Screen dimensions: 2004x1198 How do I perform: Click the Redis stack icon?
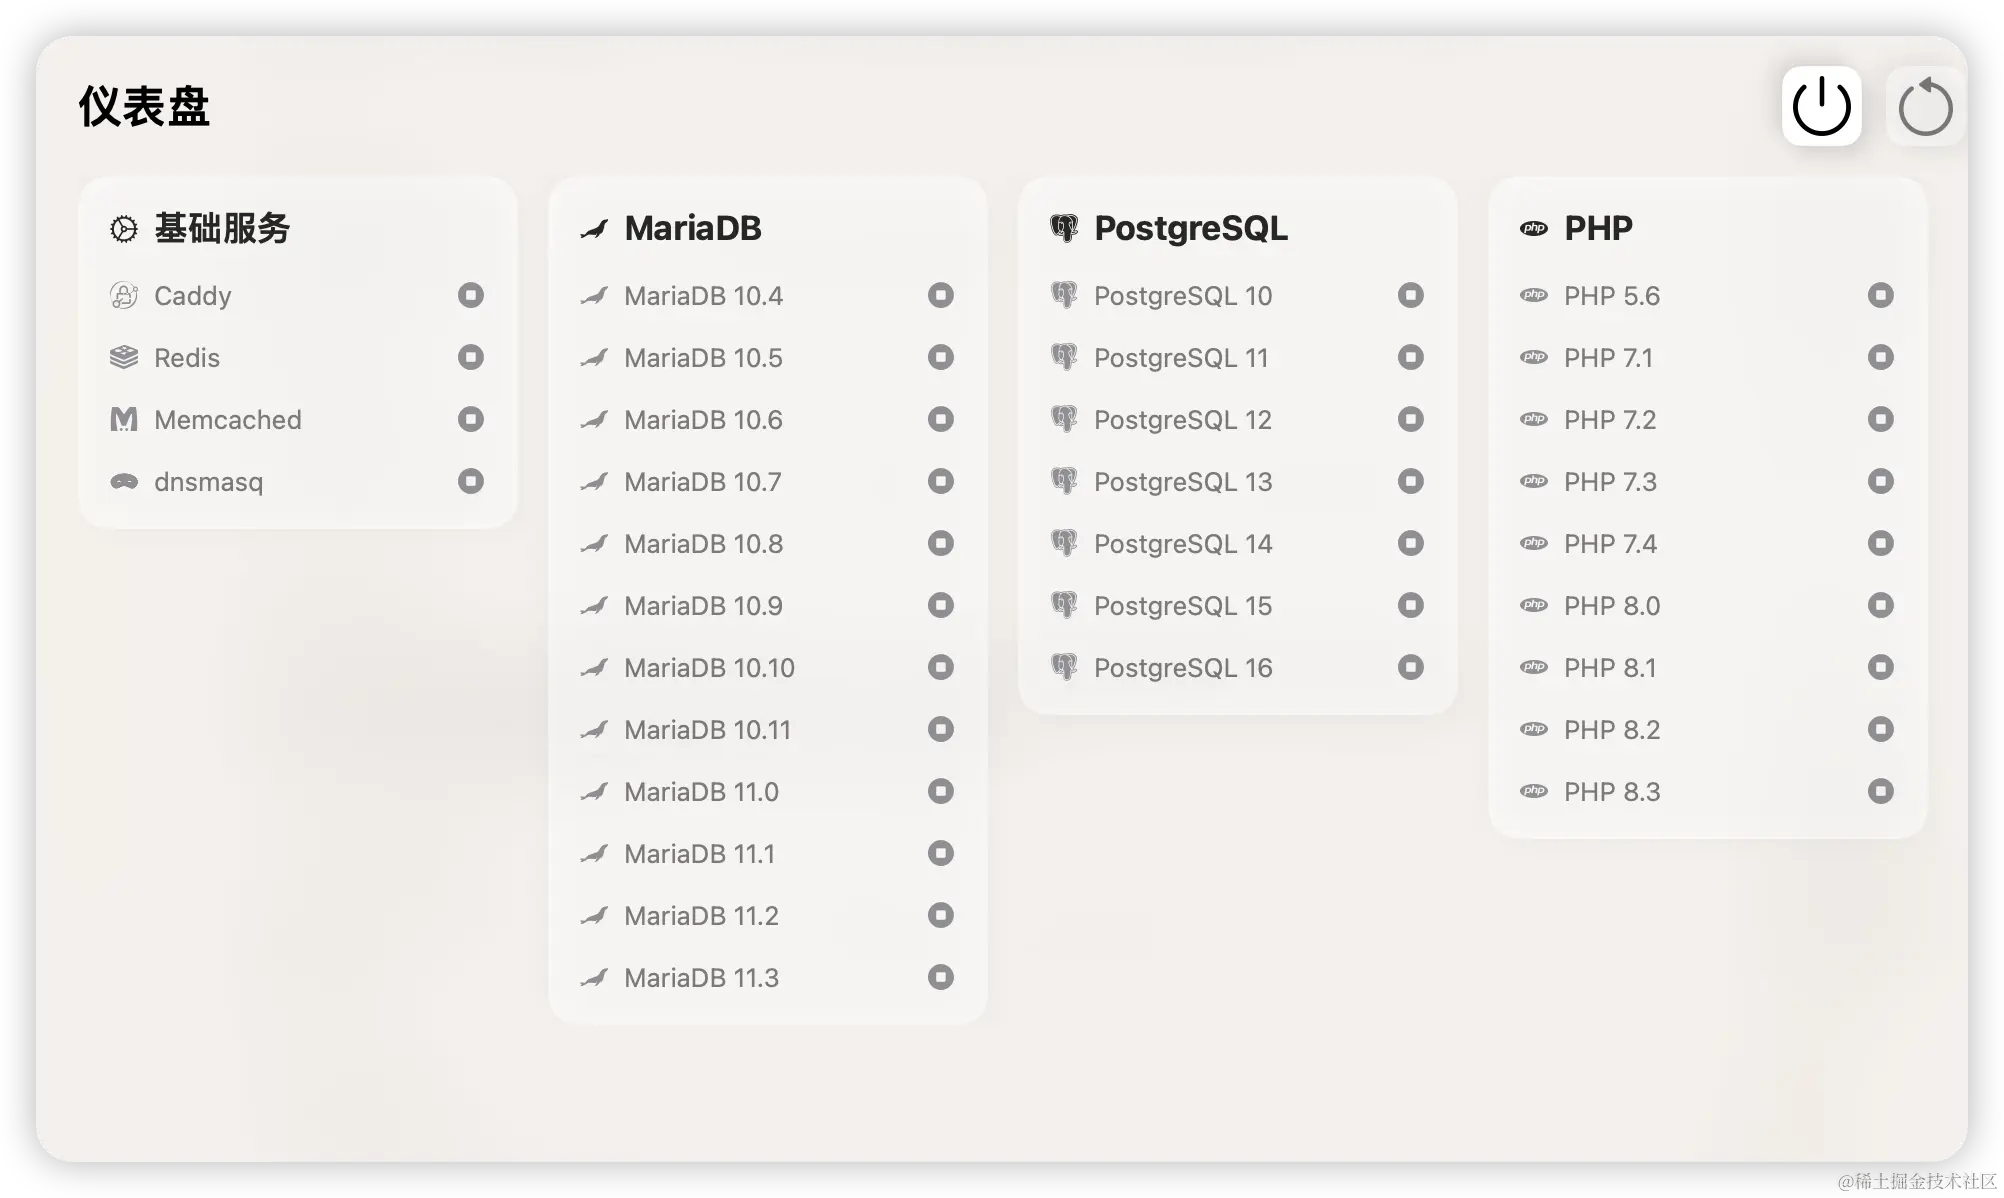tap(124, 358)
